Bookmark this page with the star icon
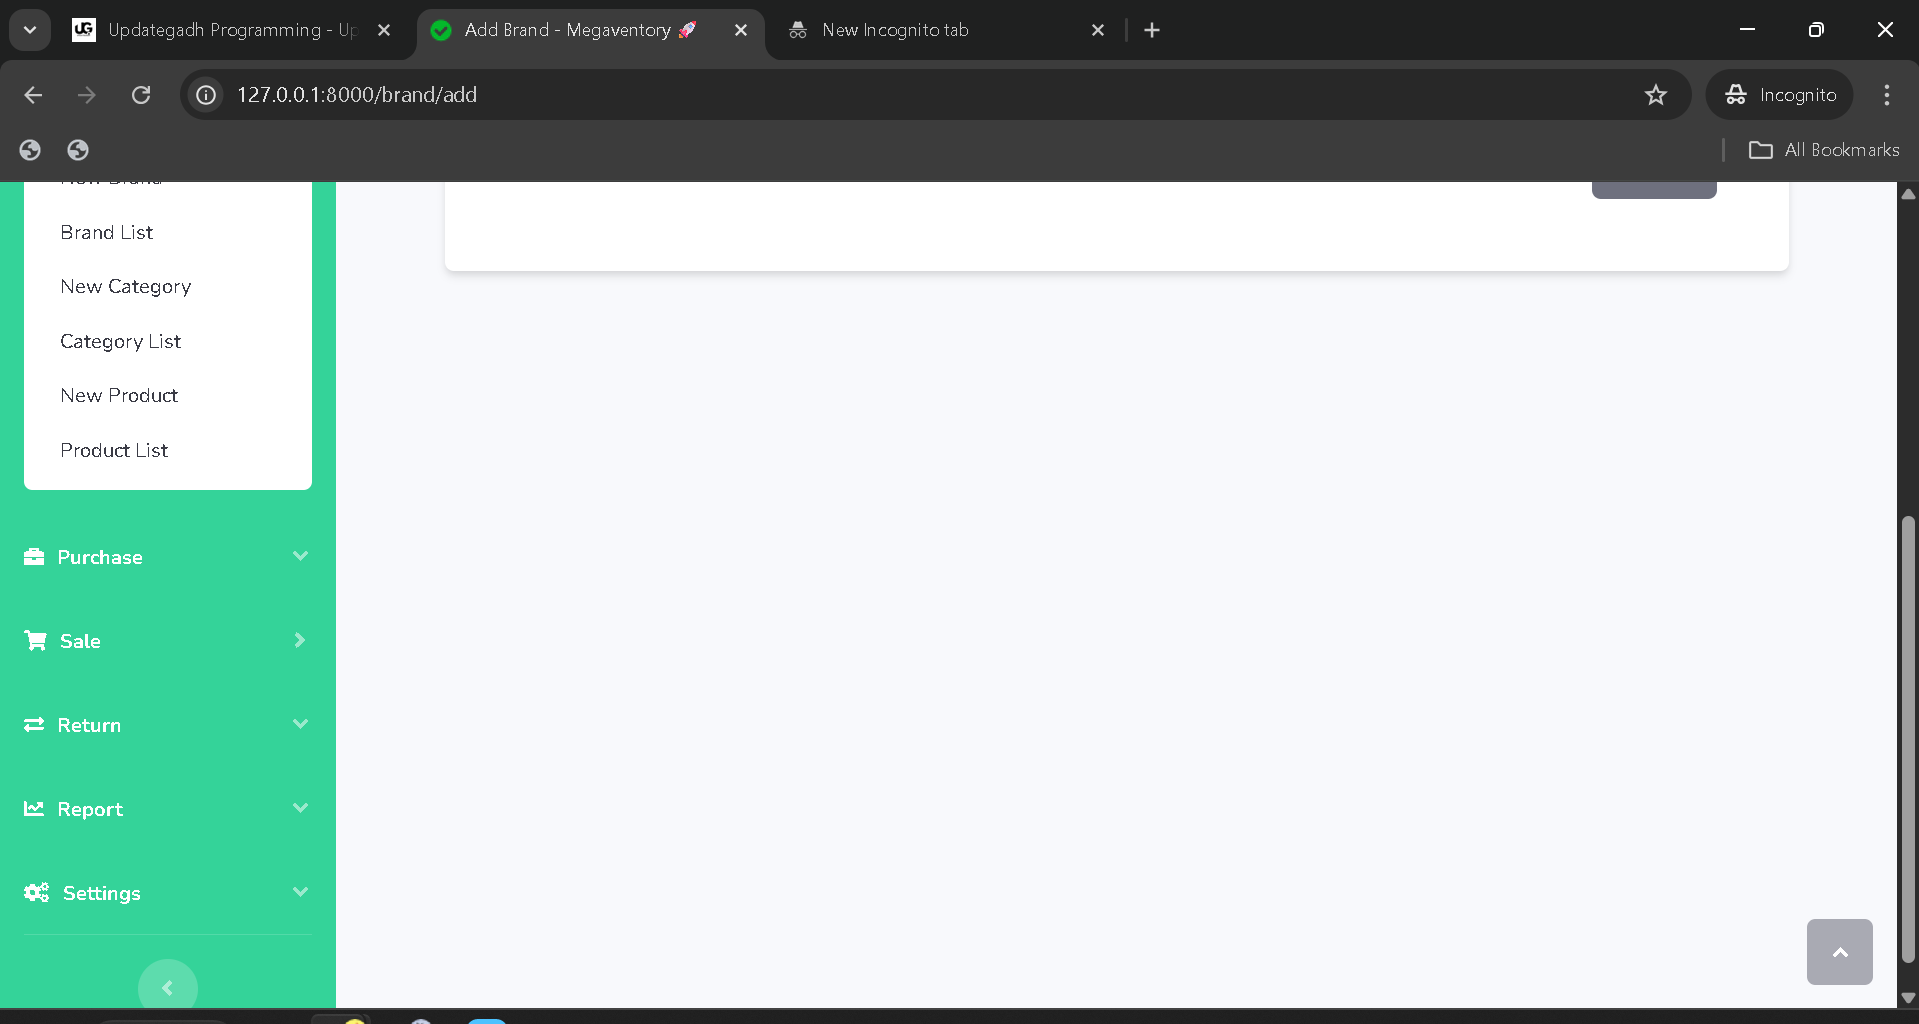This screenshot has height=1024, width=1919. [x=1655, y=95]
